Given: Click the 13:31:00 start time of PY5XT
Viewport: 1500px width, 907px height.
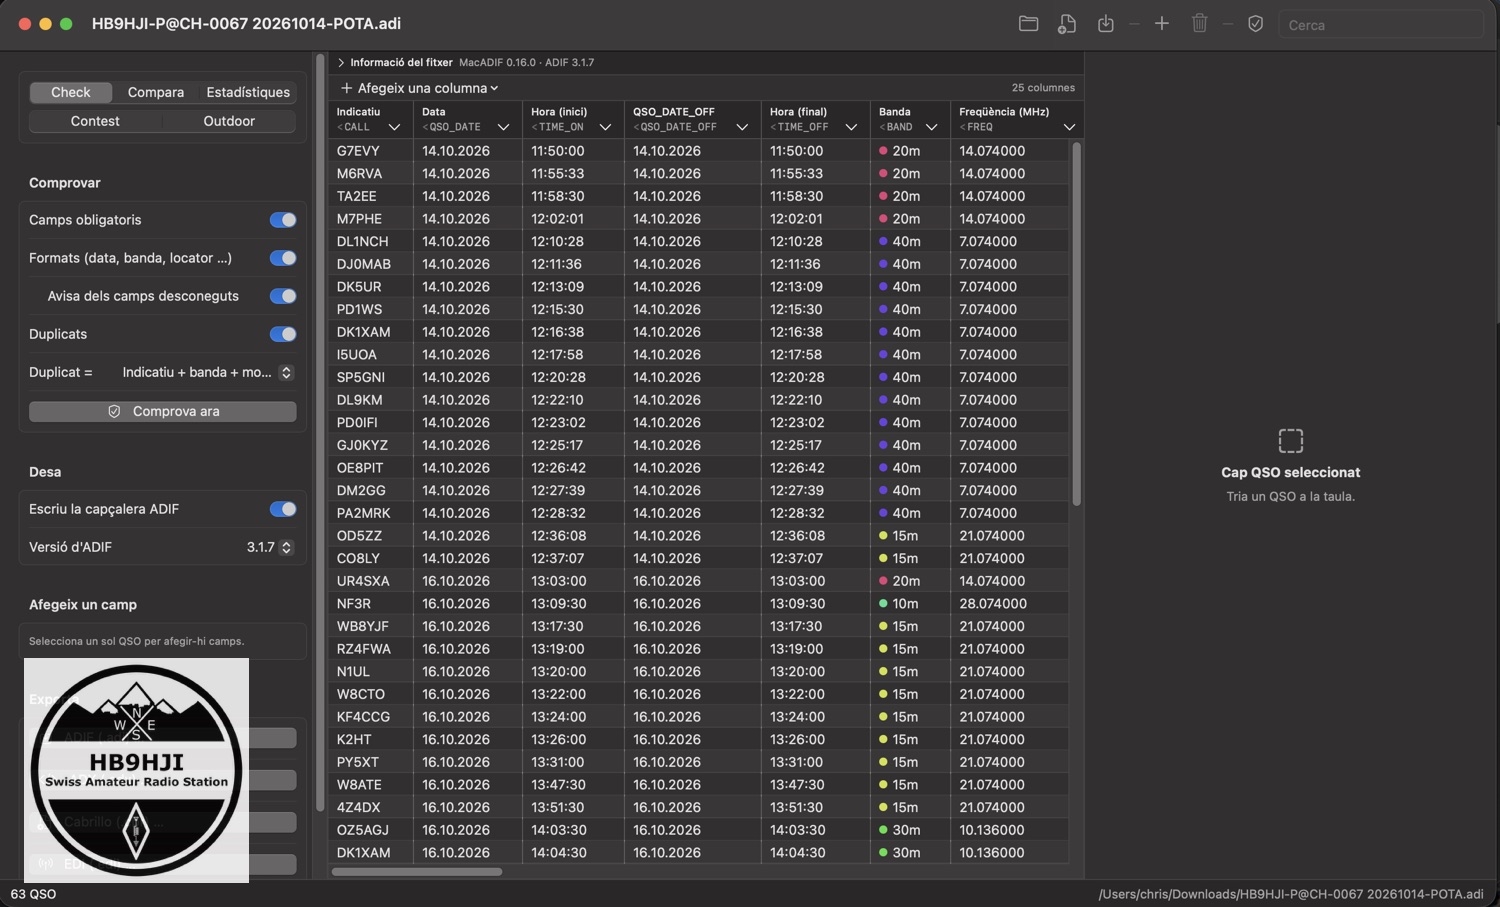Looking at the screenshot, I should pyautogui.click(x=559, y=762).
